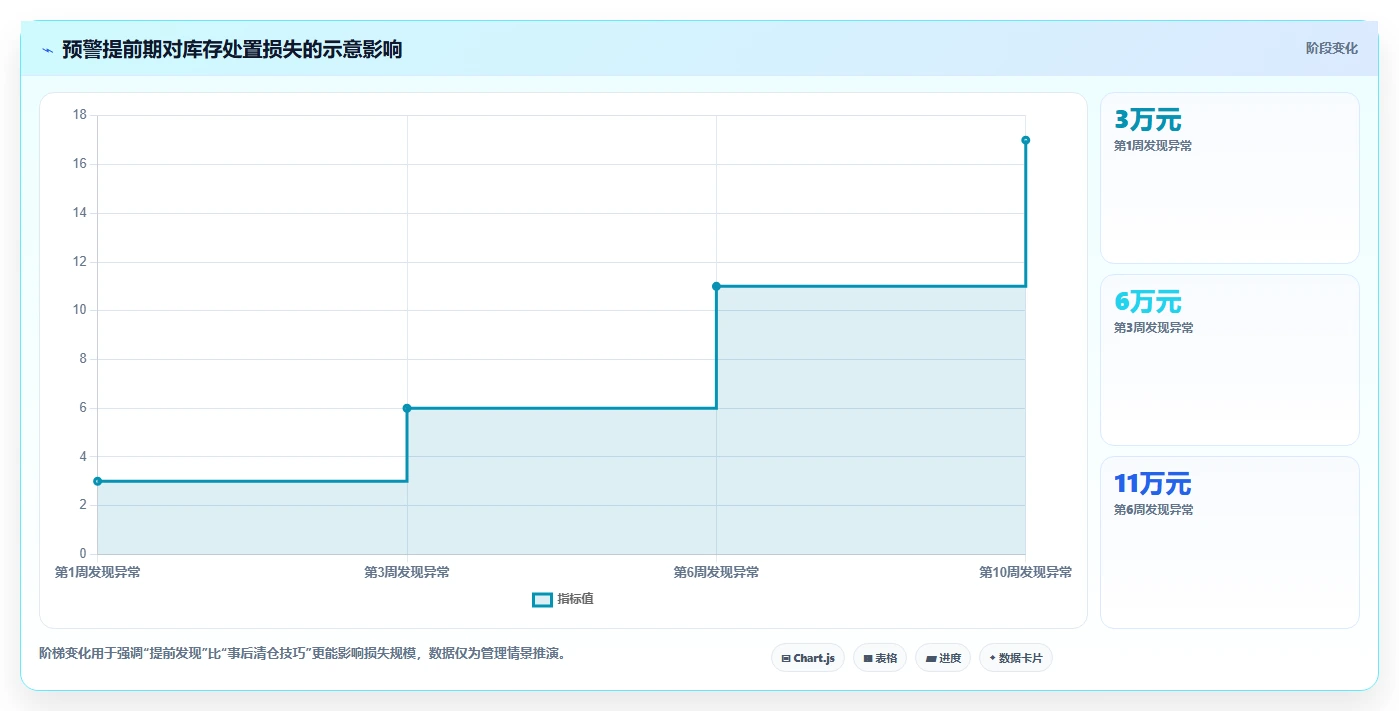
Task: Click the 表格 tag pill
Action: 880,658
